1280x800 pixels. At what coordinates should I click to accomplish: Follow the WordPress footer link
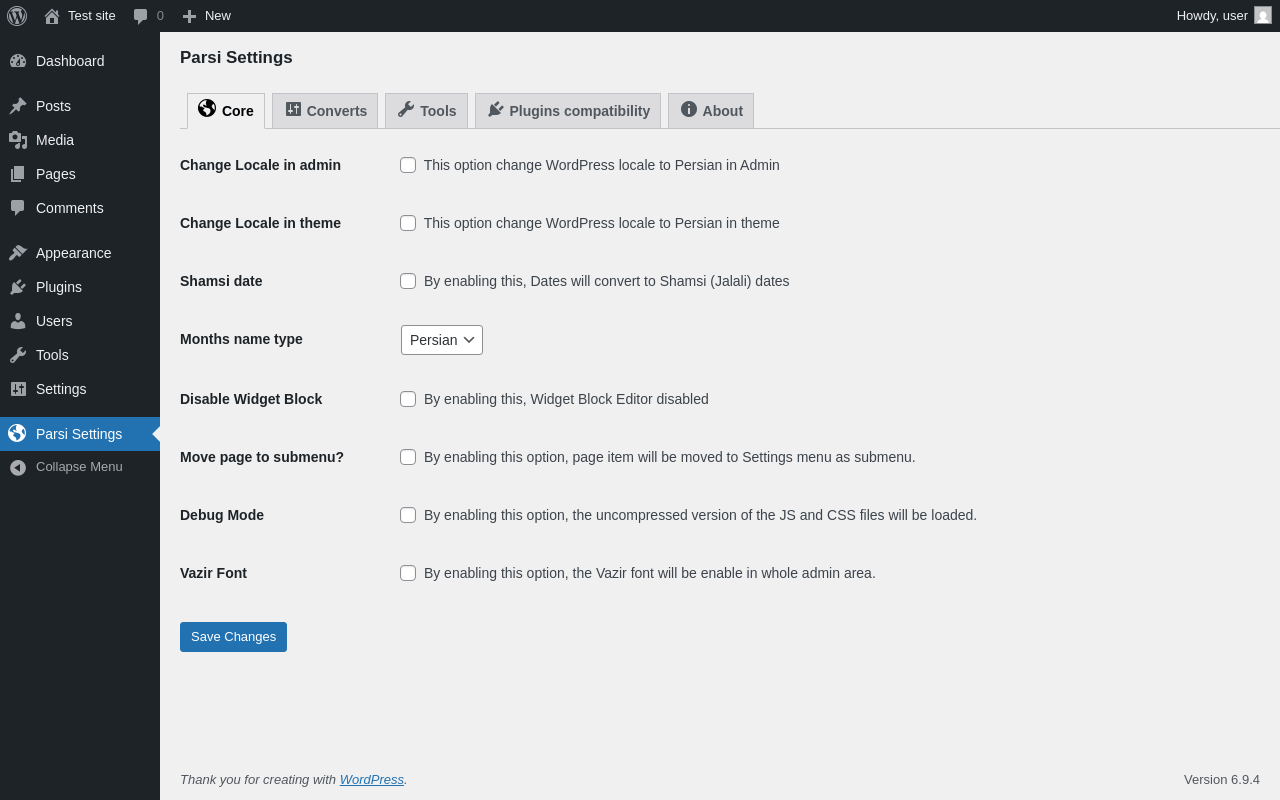[x=371, y=779]
